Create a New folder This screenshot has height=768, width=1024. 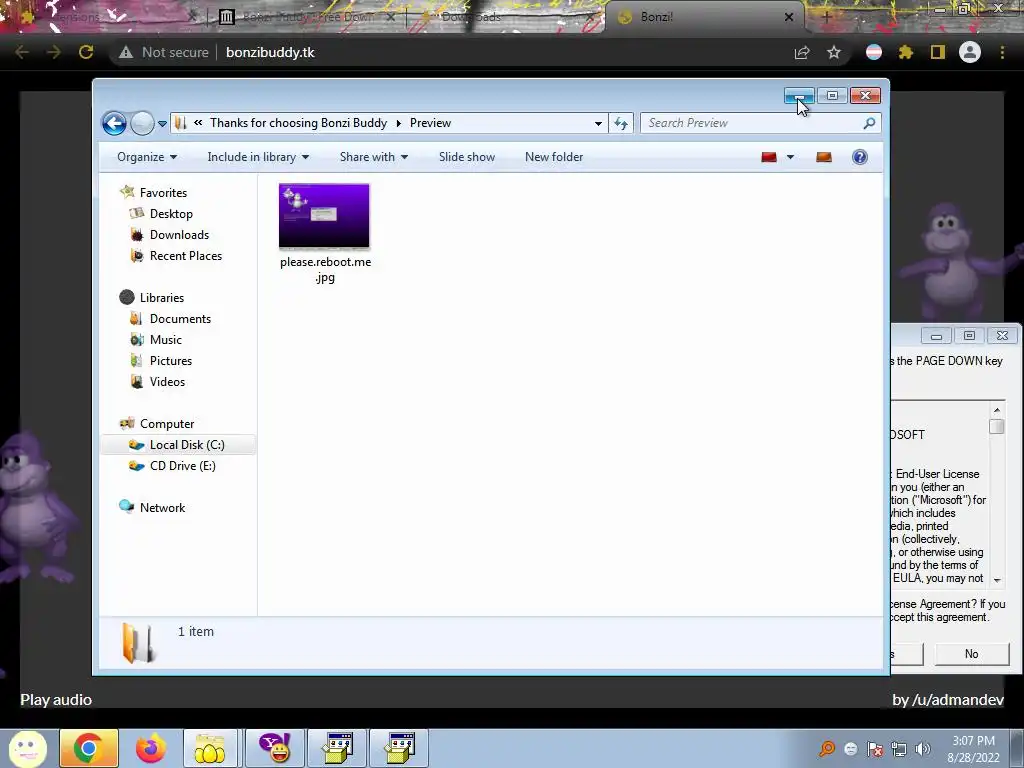(554, 157)
